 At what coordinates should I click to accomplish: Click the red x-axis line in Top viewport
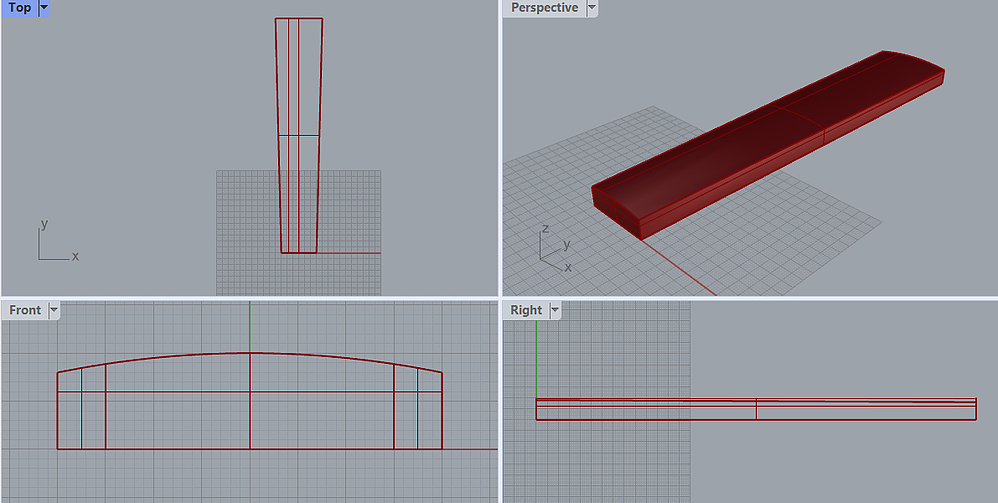[350, 252]
